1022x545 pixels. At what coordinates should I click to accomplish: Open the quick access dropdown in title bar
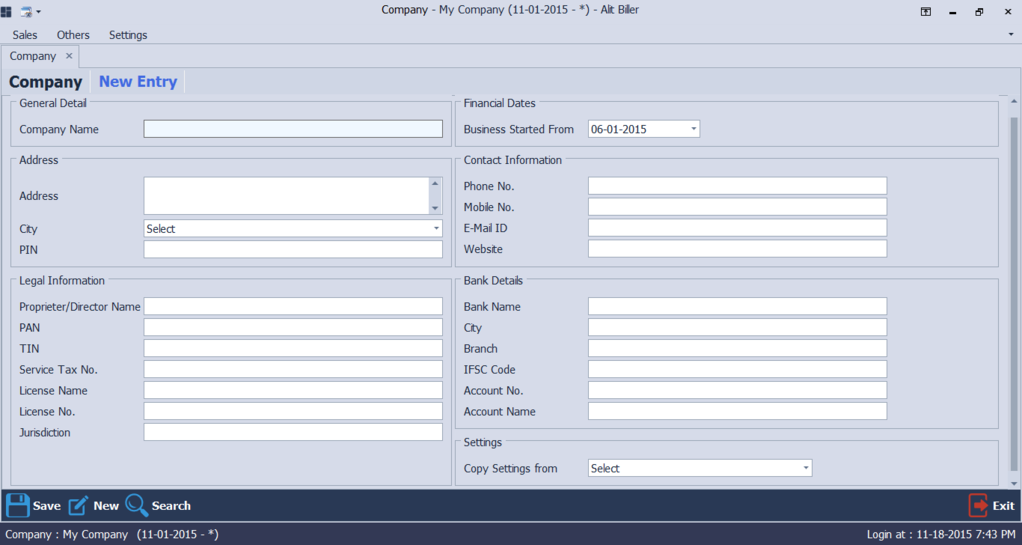(x=38, y=12)
